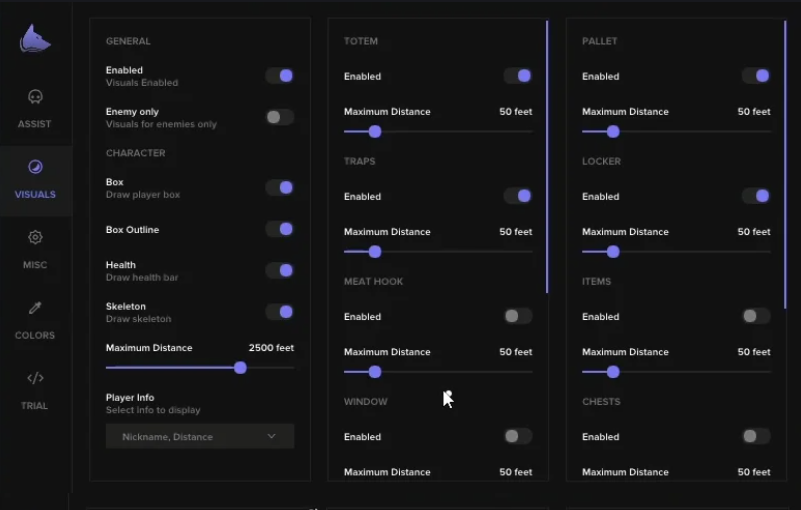Click the Nickname, Distance dropdown chevron

pos(271,436)
